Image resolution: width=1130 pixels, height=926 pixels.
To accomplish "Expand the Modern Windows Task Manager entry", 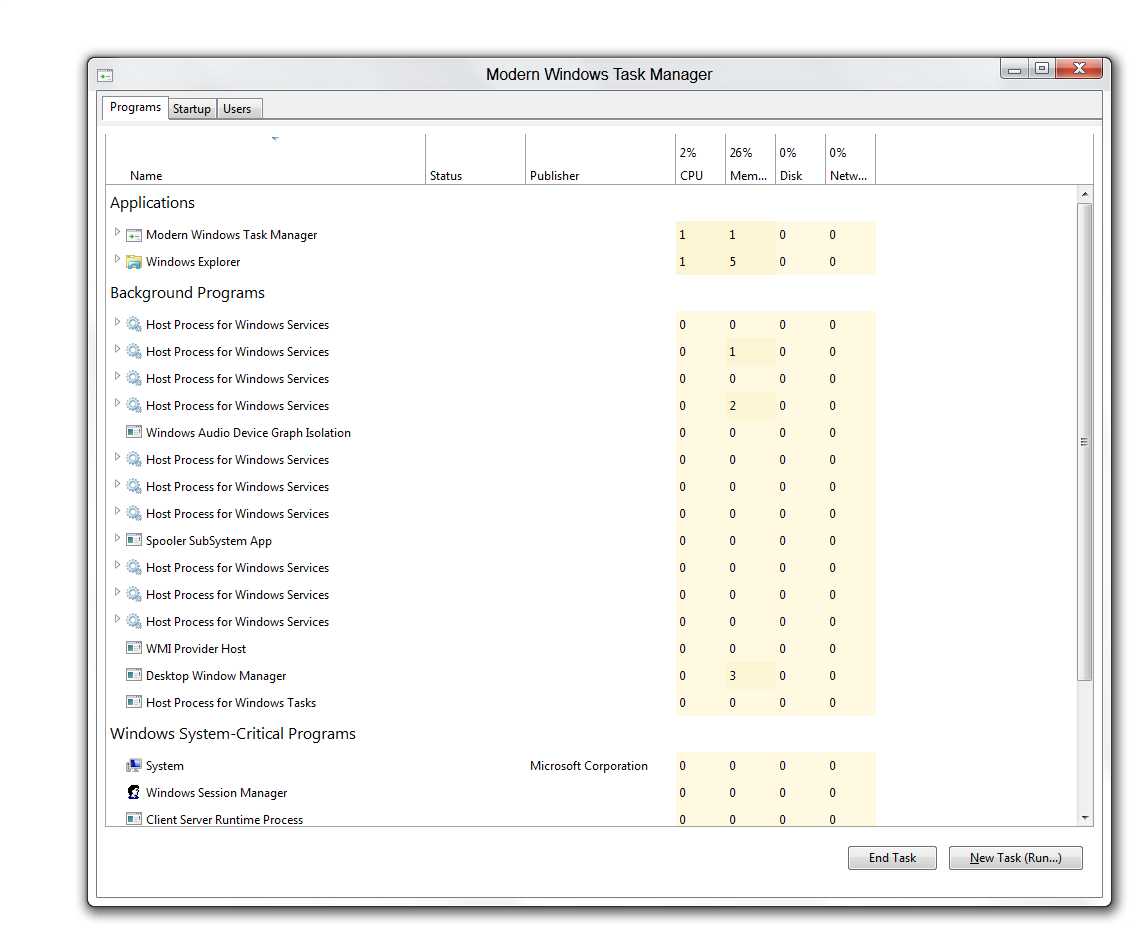I will coord(117,232).
